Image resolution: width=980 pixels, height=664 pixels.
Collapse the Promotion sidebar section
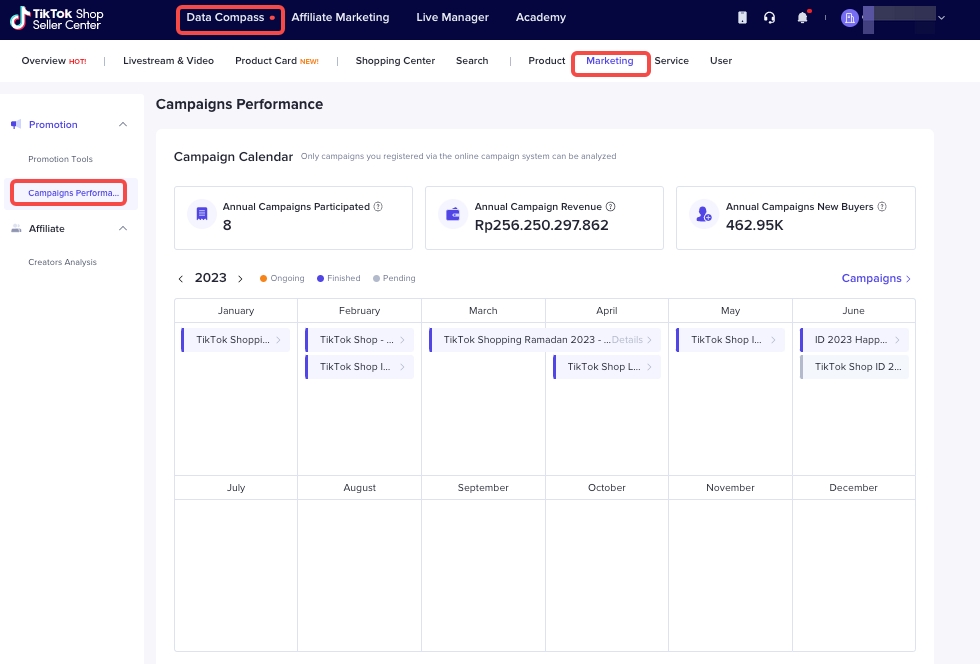point(123,125)
